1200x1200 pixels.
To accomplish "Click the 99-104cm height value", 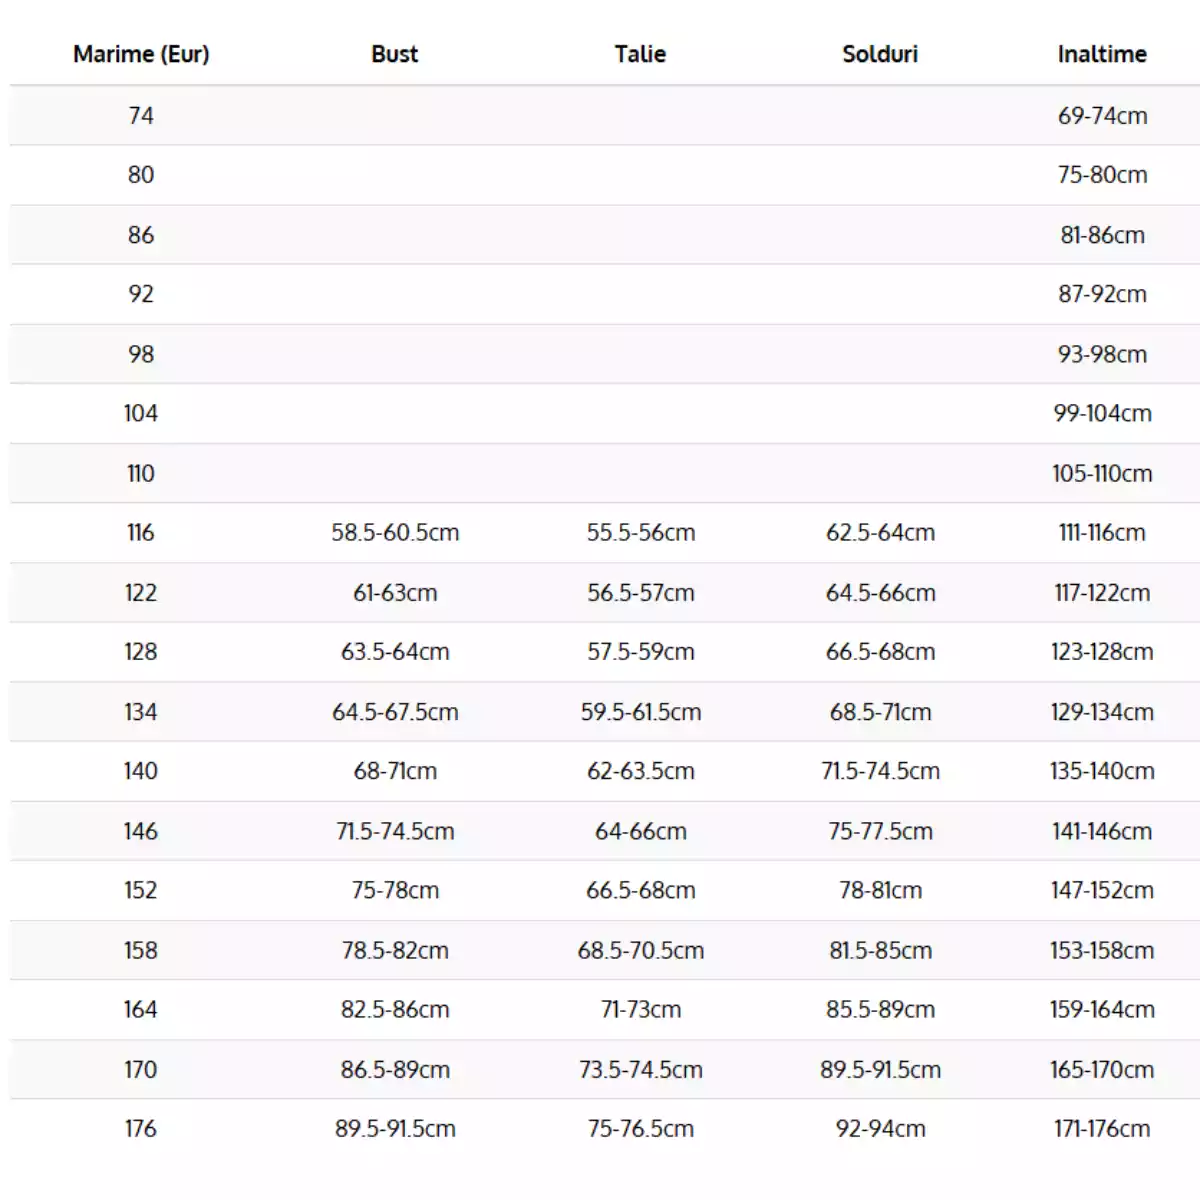I will click(1102, 413).
